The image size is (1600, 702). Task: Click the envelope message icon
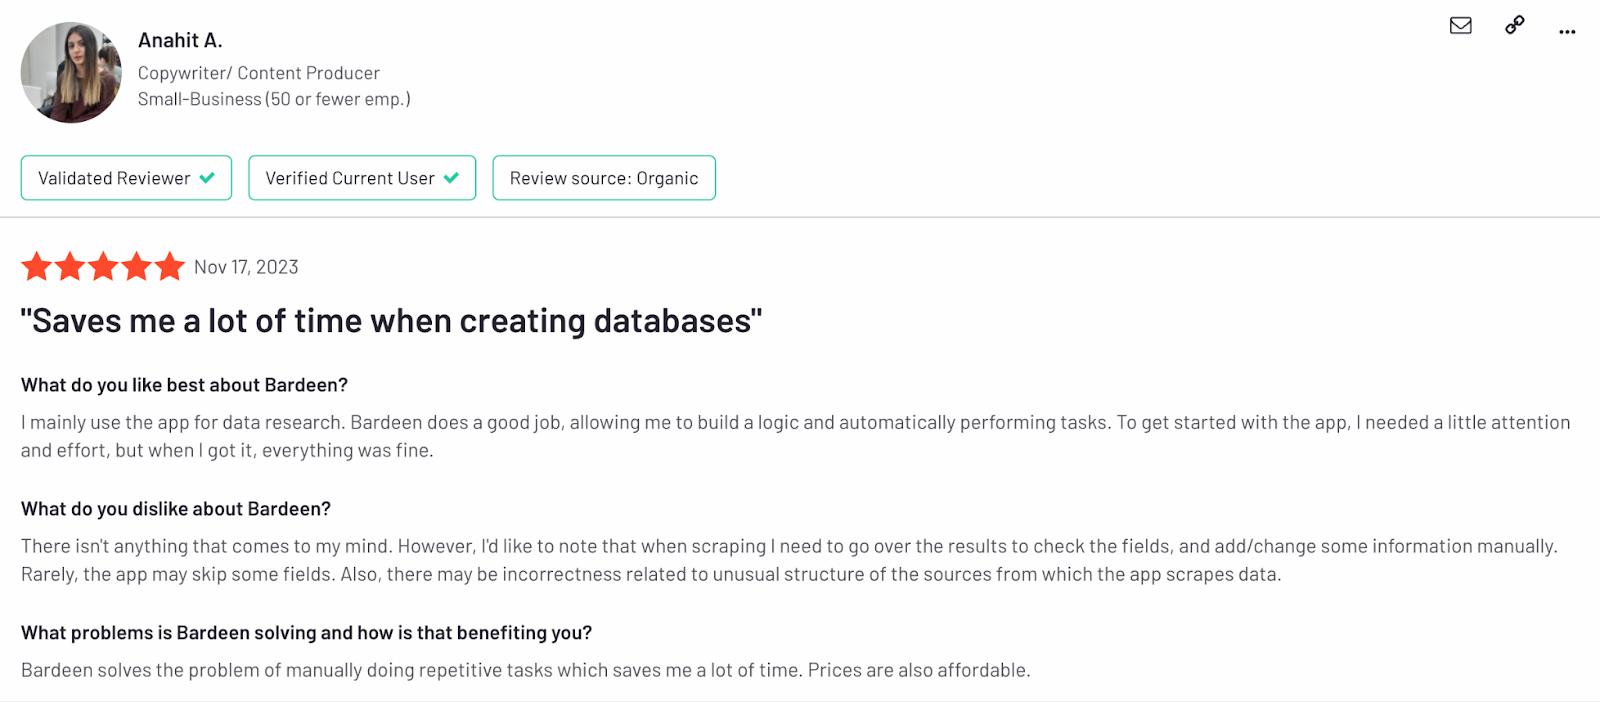[1460, 26]
